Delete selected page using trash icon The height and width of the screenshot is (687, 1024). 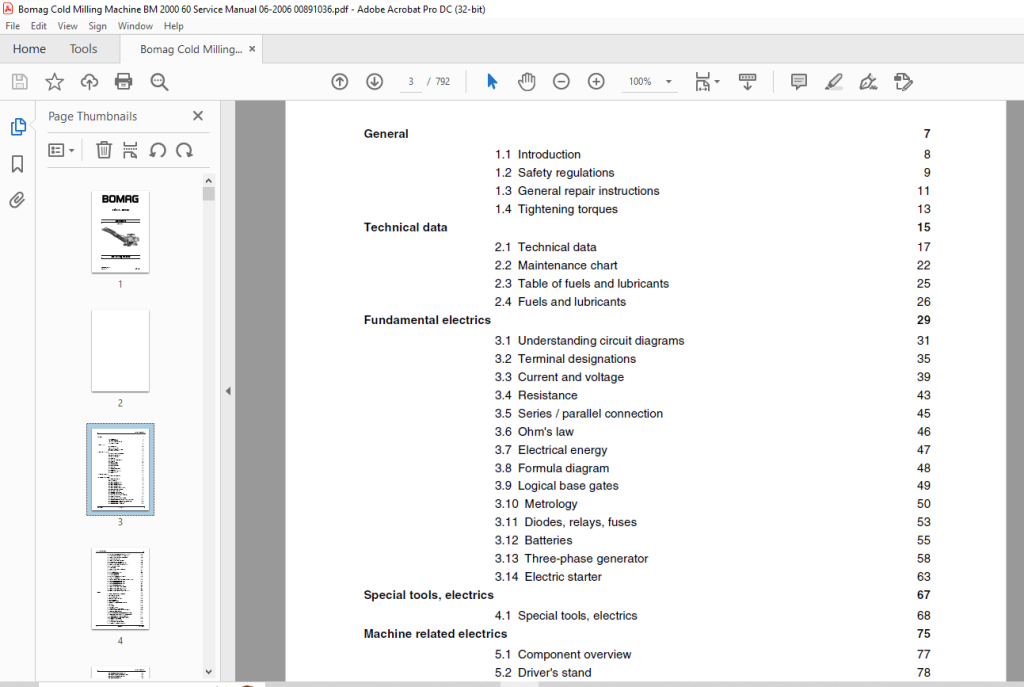(x=104, y=150)
